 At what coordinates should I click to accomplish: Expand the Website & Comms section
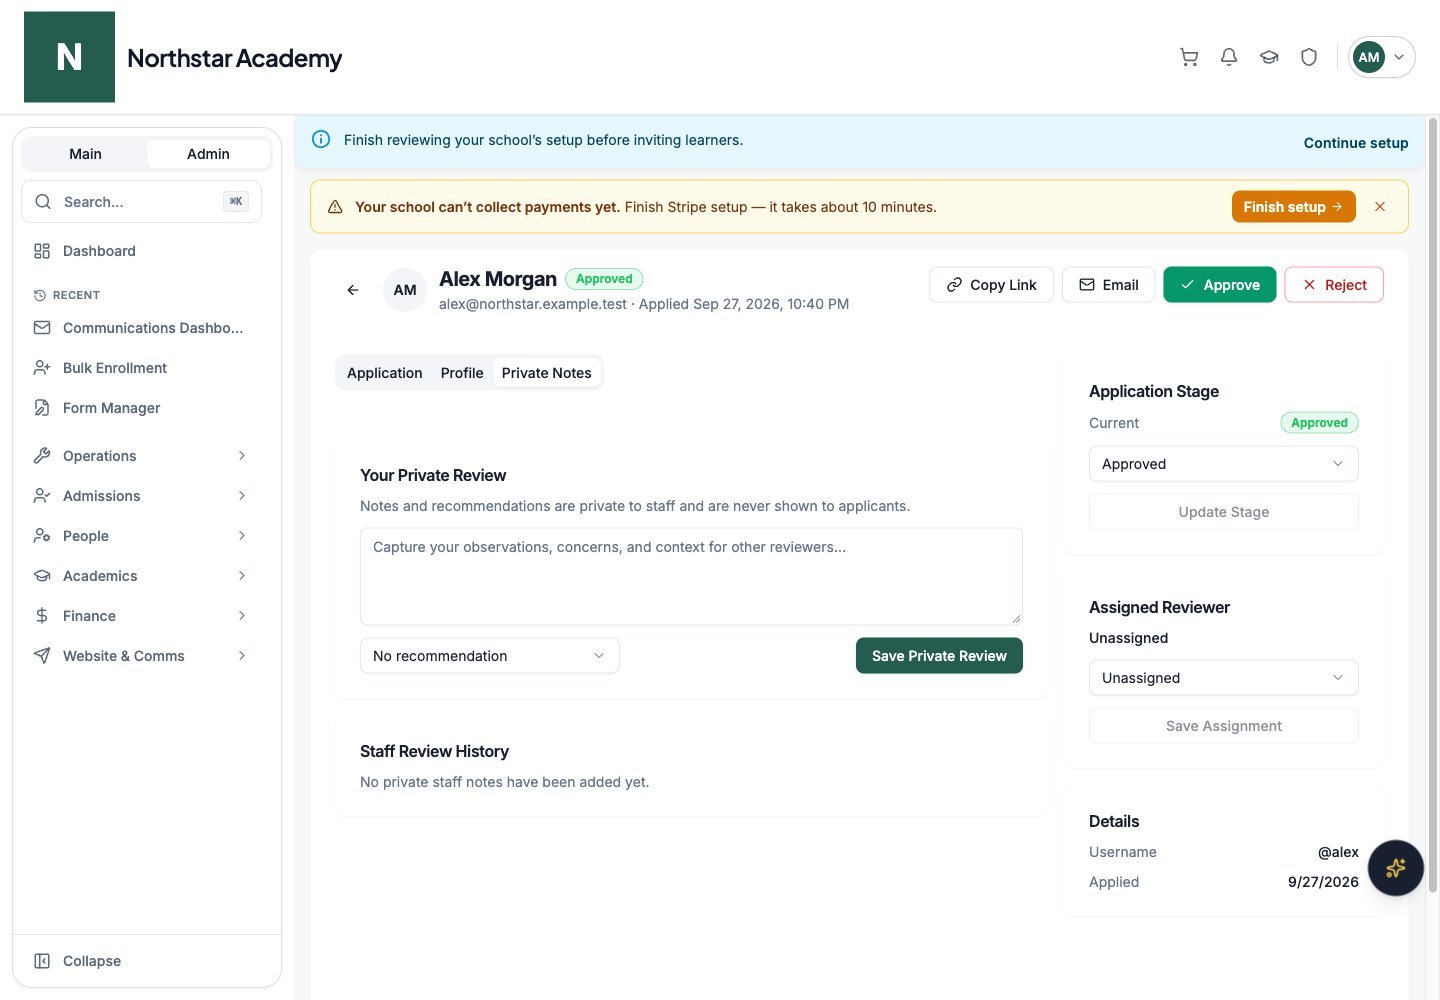click(141, 656)
